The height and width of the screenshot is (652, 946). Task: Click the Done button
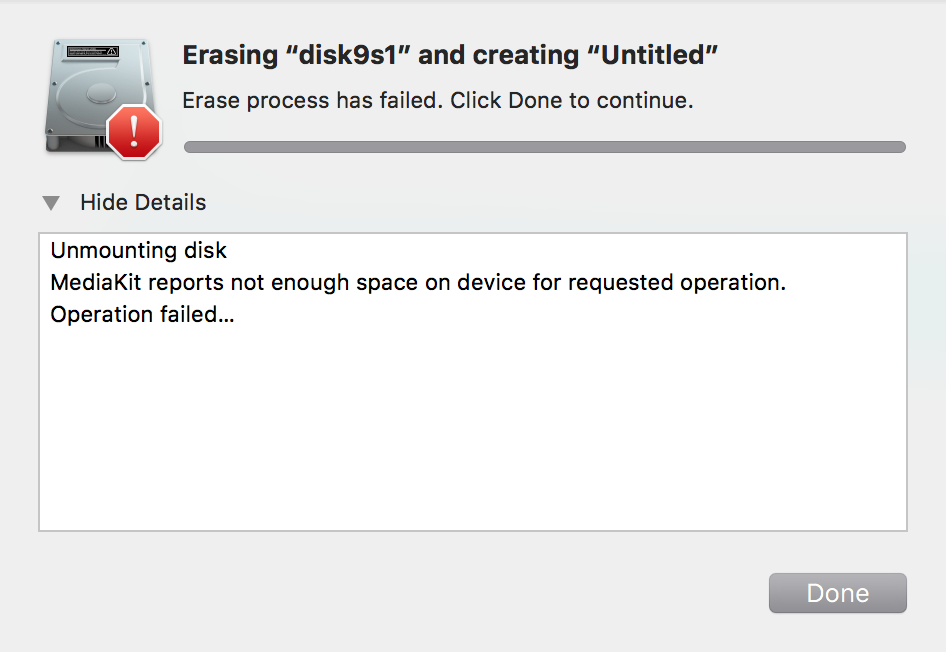[837, 593]
